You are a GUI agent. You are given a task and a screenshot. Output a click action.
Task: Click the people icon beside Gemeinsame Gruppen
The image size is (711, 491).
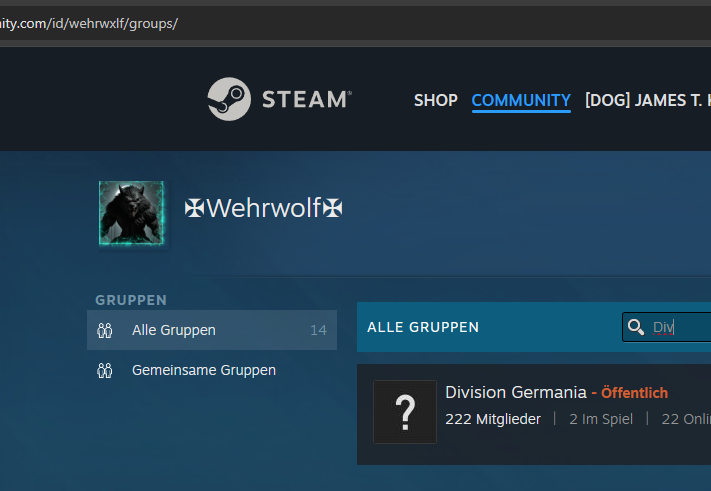coord(105,370)
